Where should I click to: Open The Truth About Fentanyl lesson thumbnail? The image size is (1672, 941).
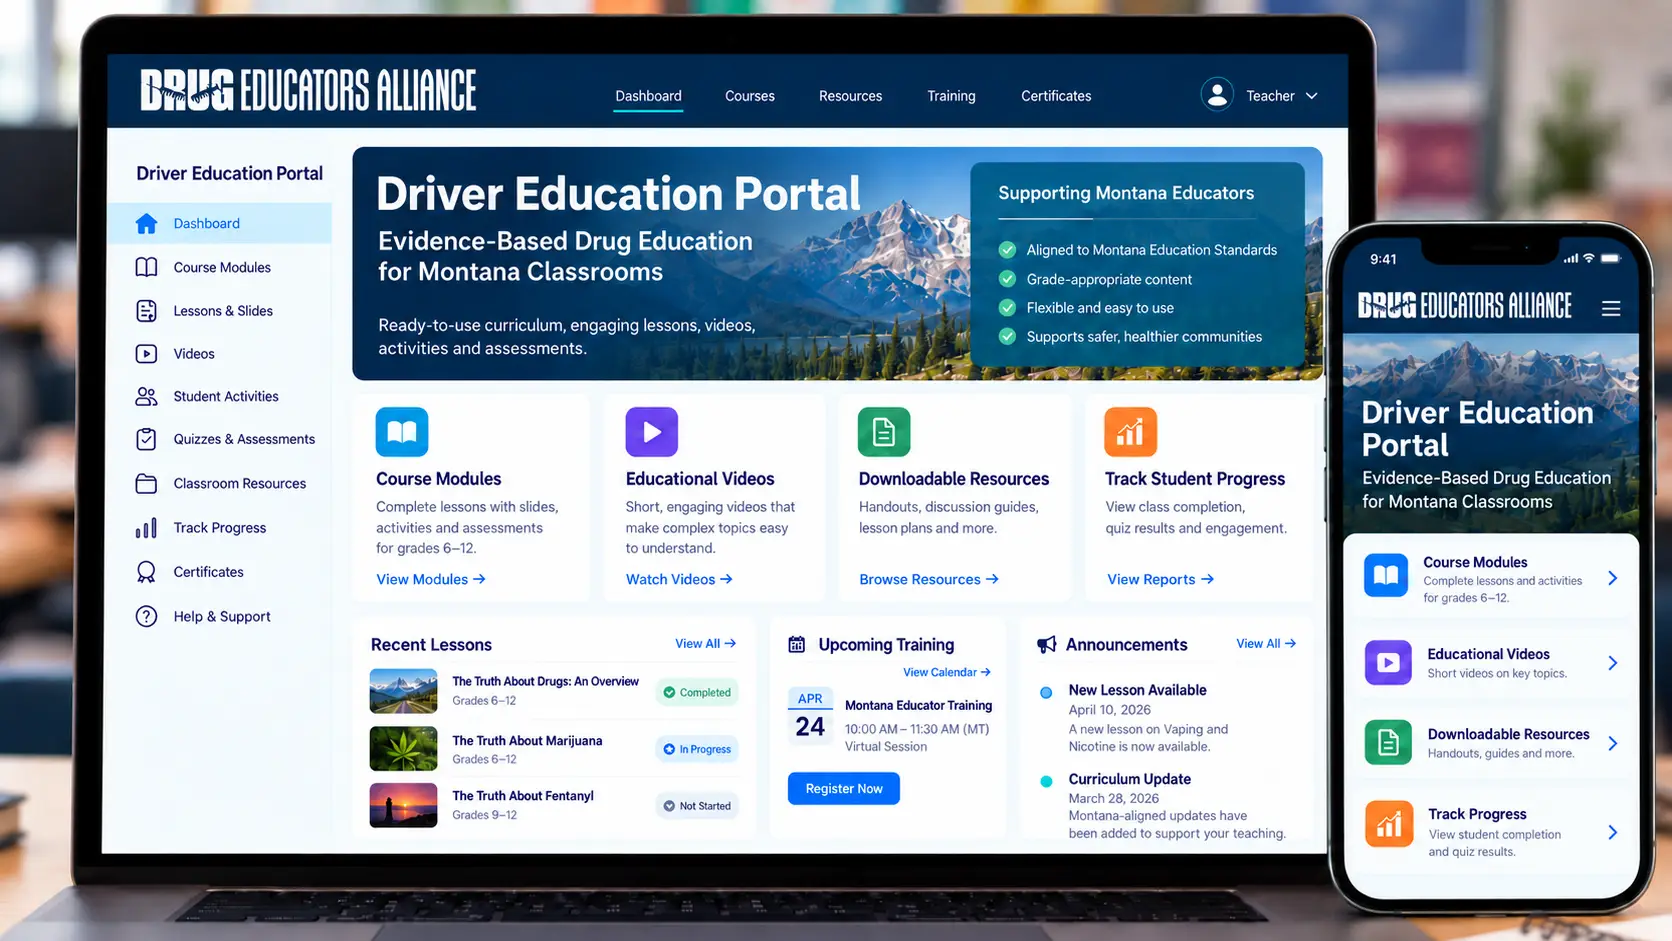404,805
